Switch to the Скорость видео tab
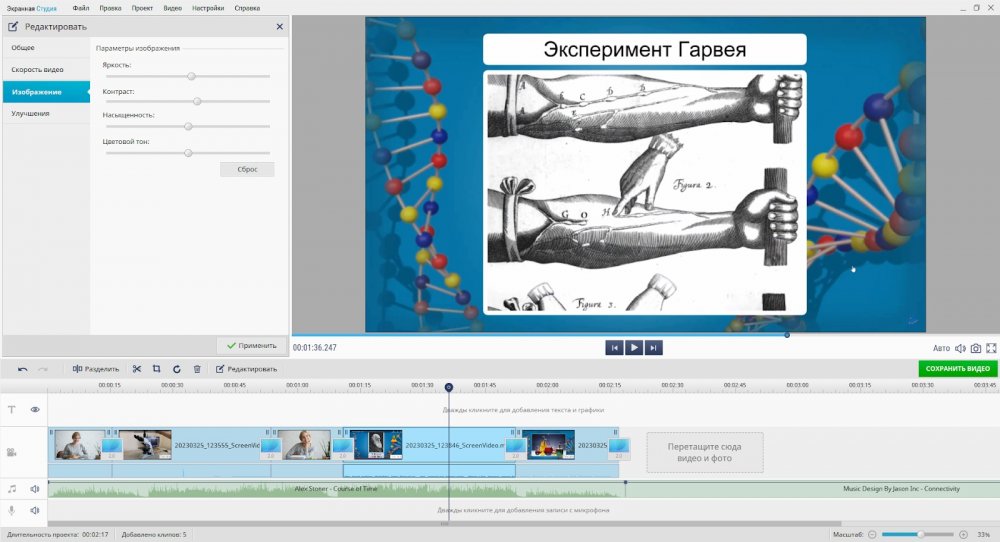Screen dimensions: 1000x542 click(38, 70)
